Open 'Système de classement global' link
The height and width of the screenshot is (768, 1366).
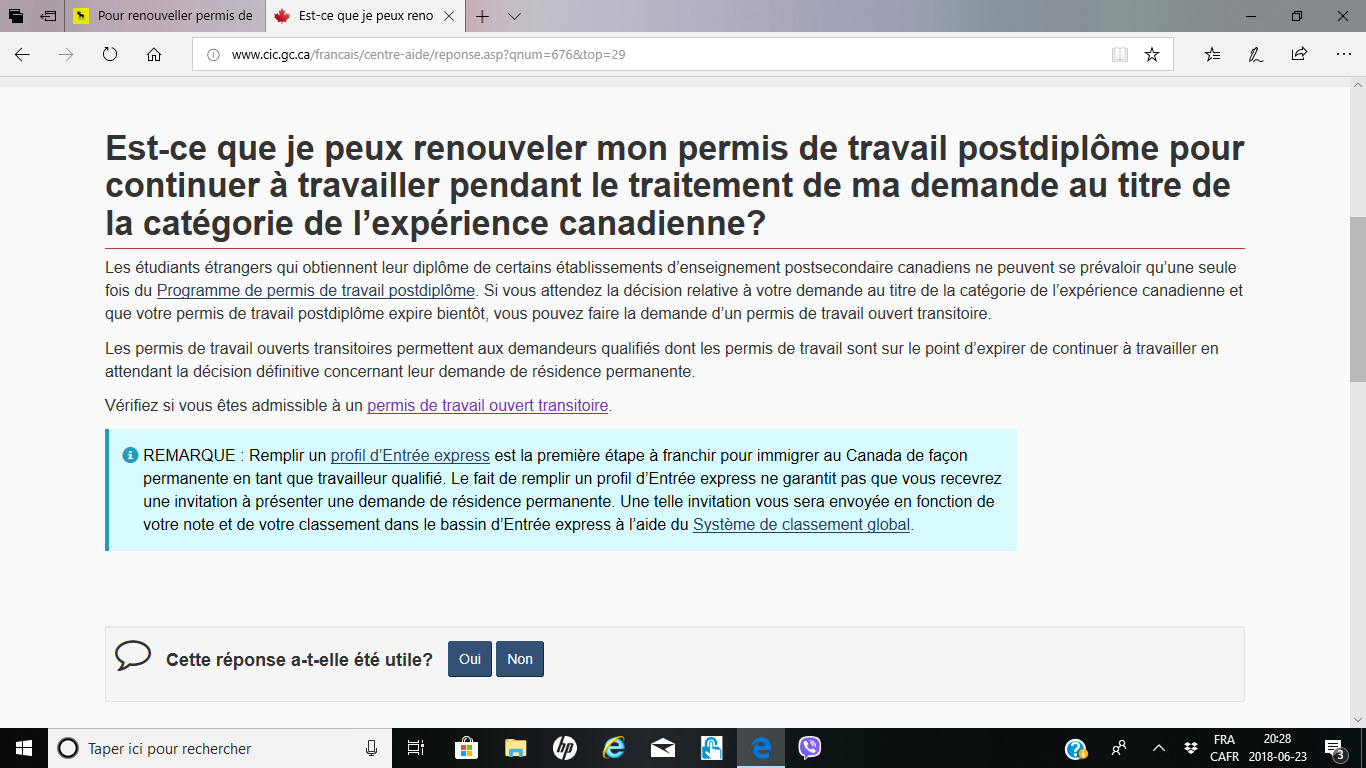(802, 524)
